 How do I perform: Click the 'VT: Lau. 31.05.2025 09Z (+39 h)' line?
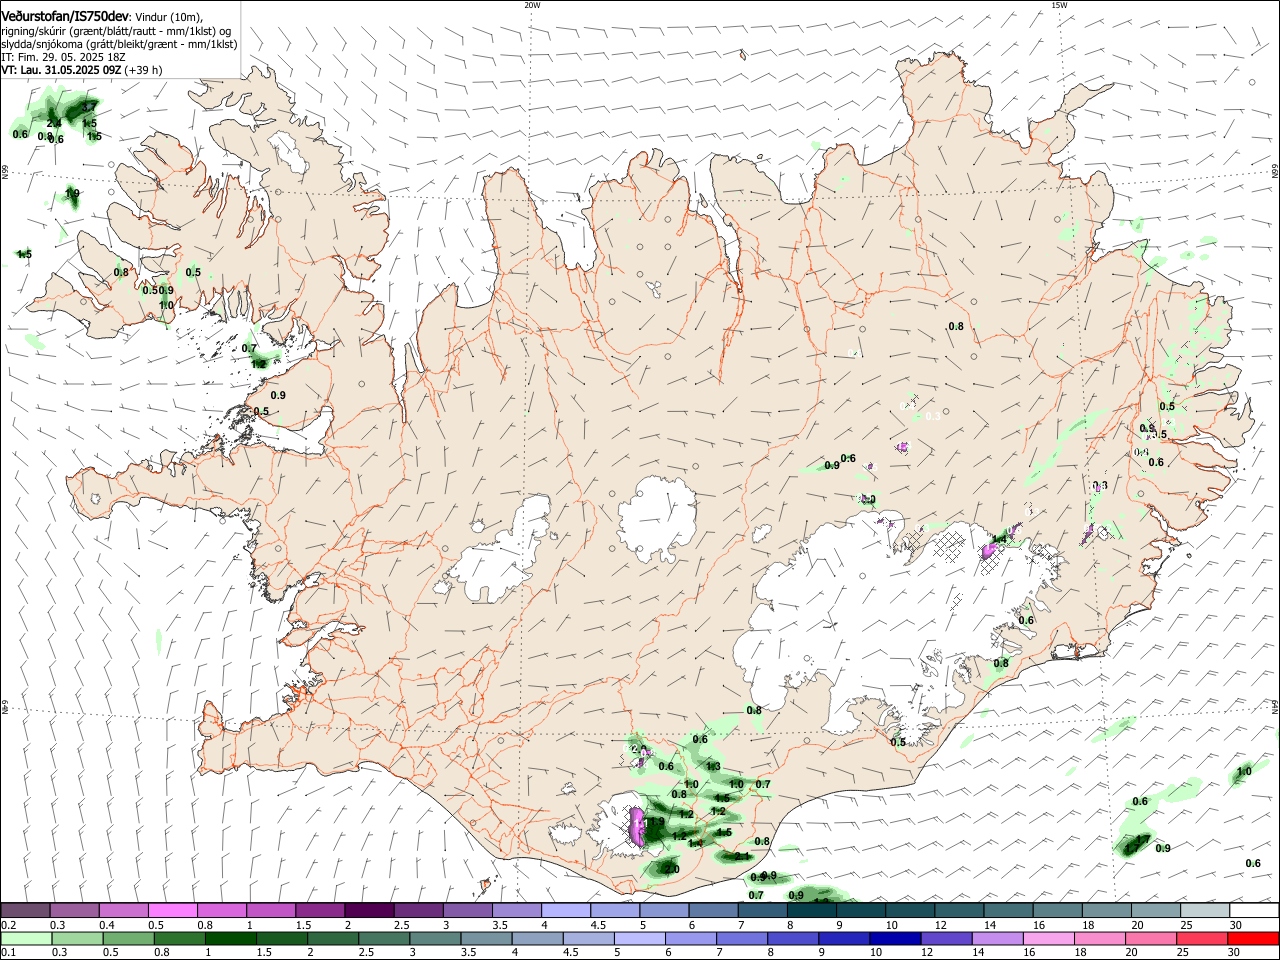82,70
